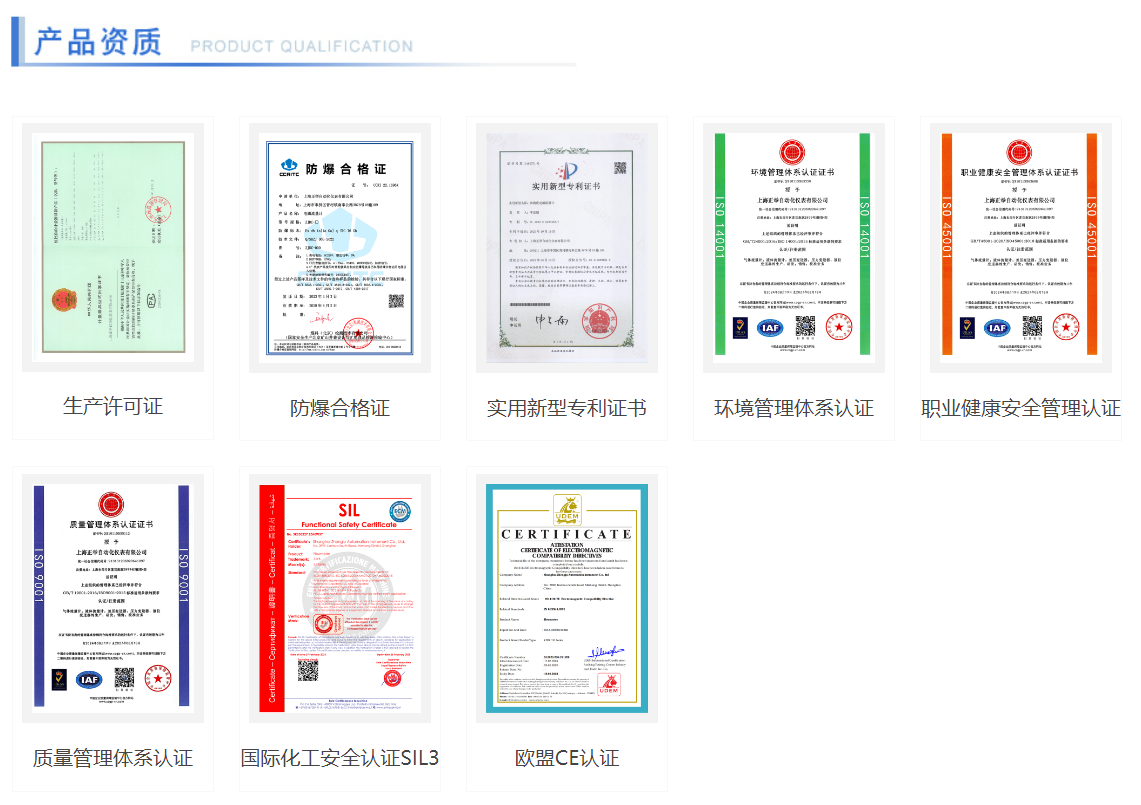Open the ISO 45001 occupational health certificate

1021,247
